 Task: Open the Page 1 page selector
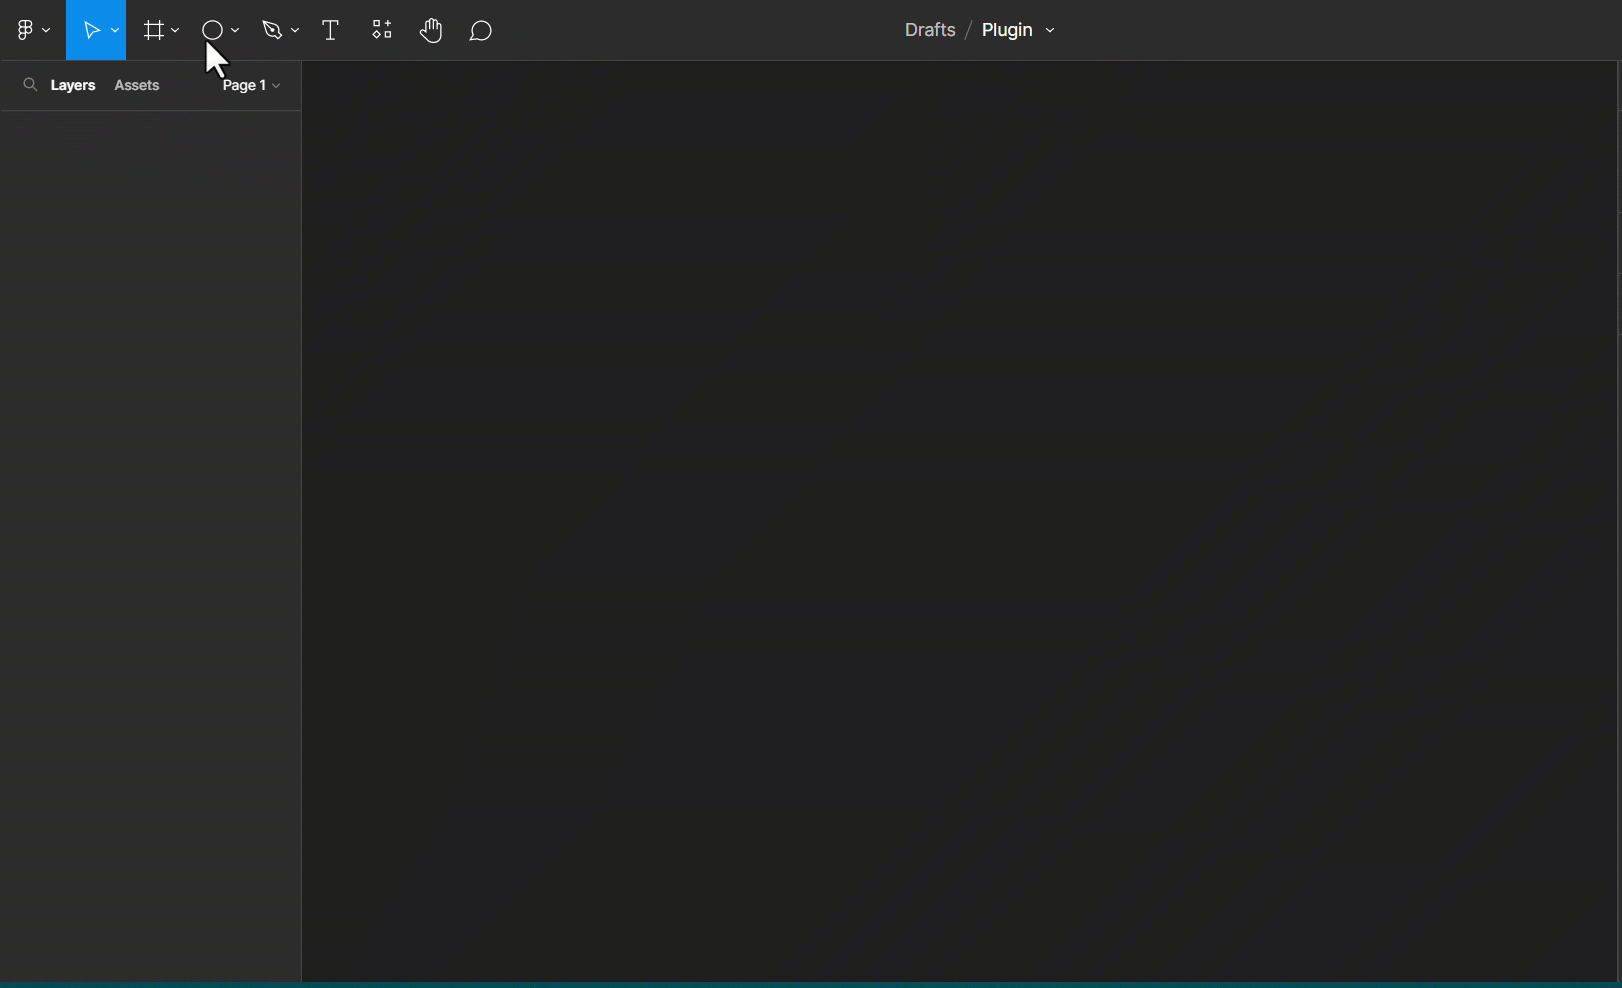point(249,84)
